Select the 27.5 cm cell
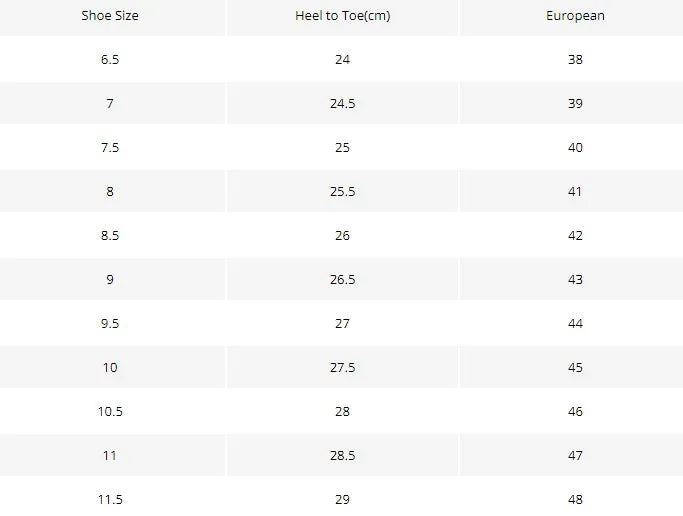This screenshot has height=516, width=683. coord(342,367)
